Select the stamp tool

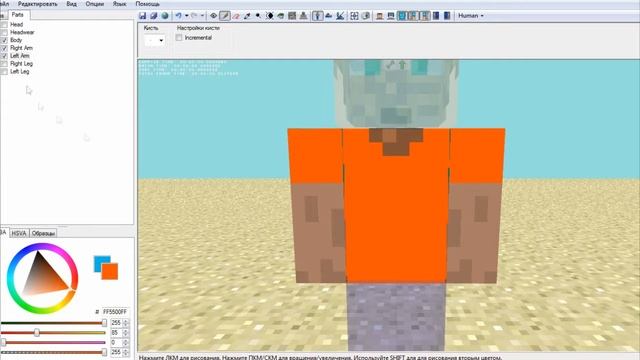303,16
